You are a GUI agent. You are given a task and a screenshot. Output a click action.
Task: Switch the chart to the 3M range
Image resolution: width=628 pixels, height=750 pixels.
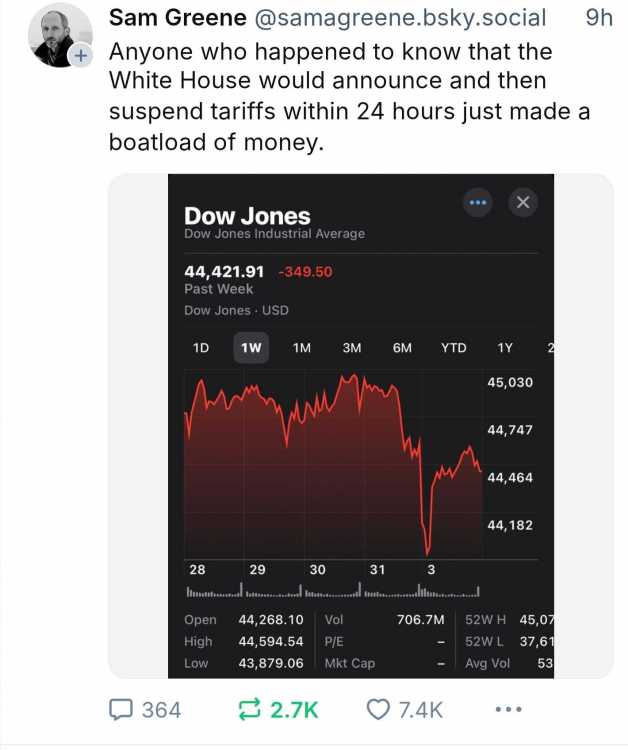(352, 348)
